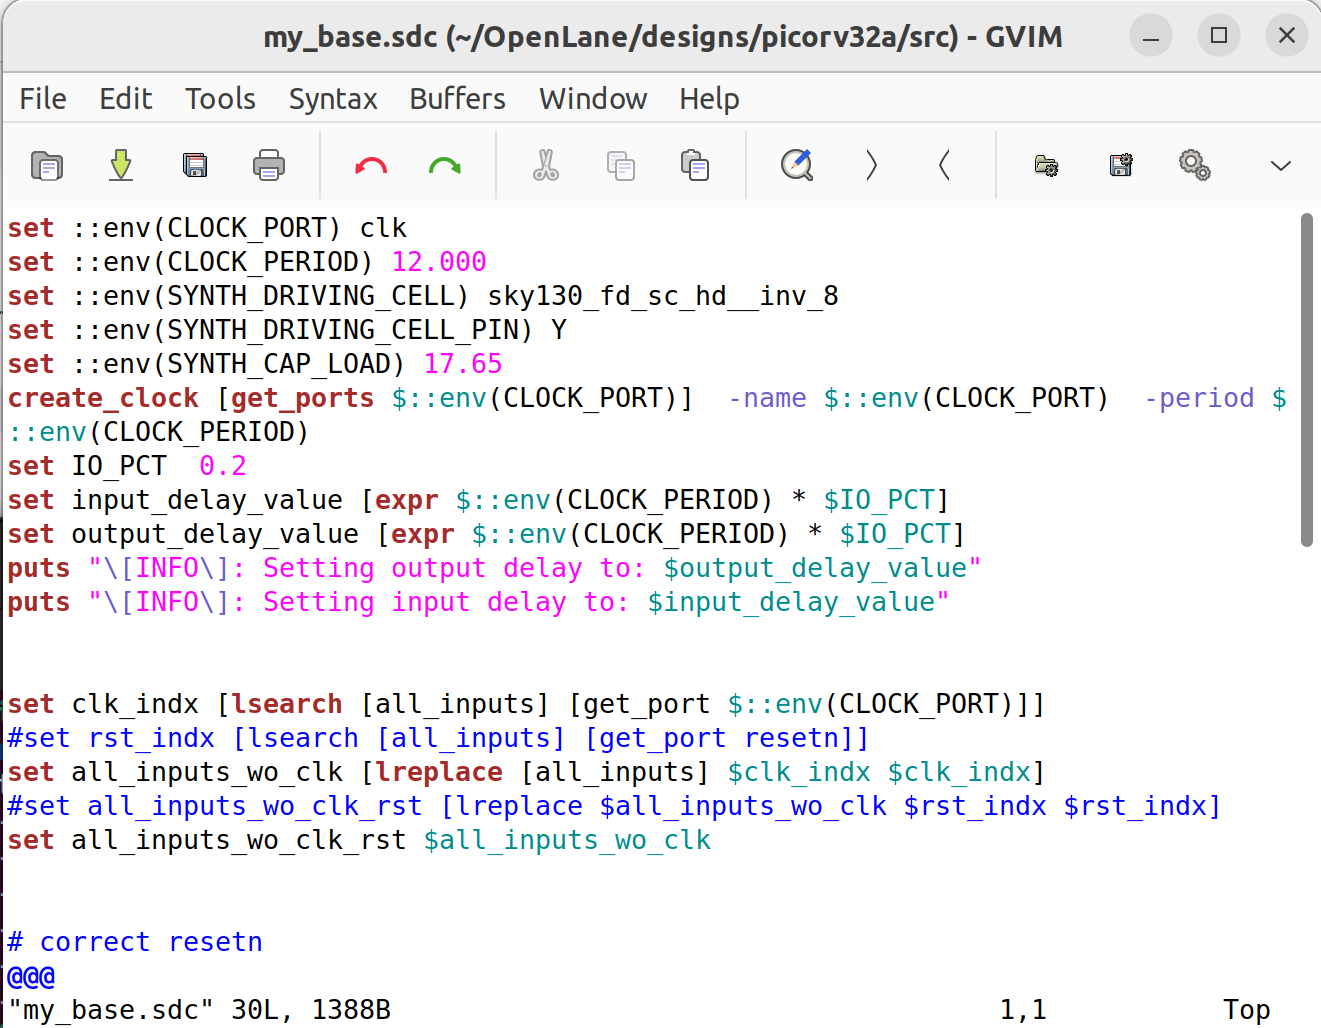Click the Paste toolbar icon
The image size is (1321, 1028).
[x=695, y=165]
